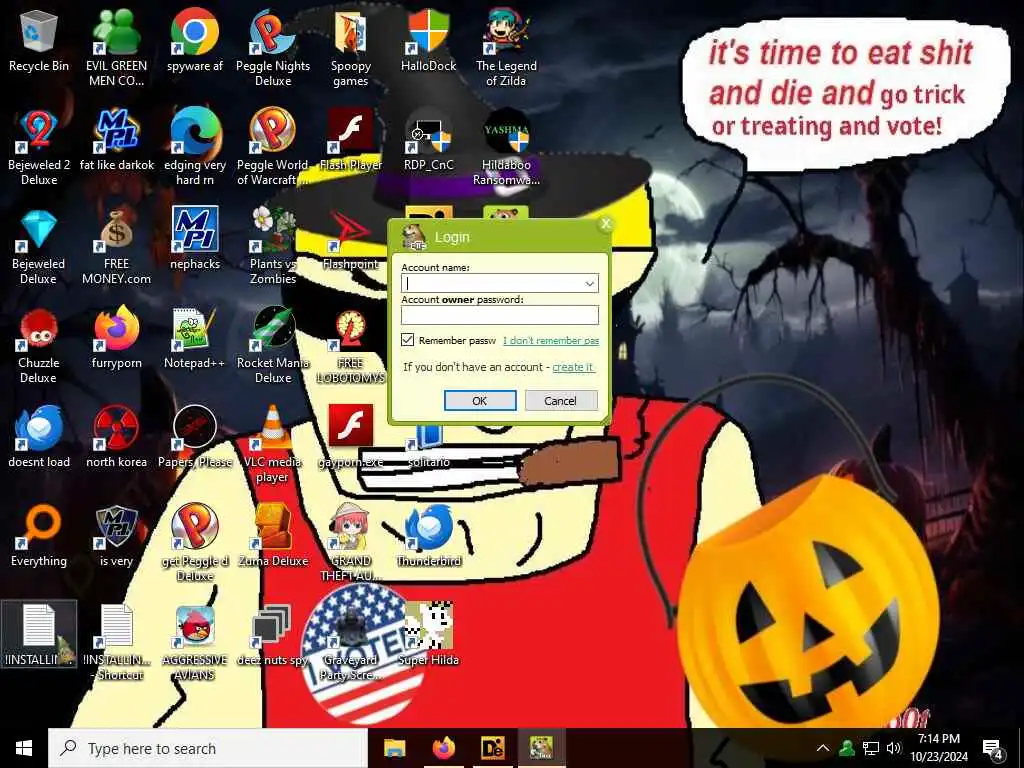The height and width of the screenshot is (768, 1024).
Task: Open Peggle Nights Deluxe shortcut
Action: point(273,47)
